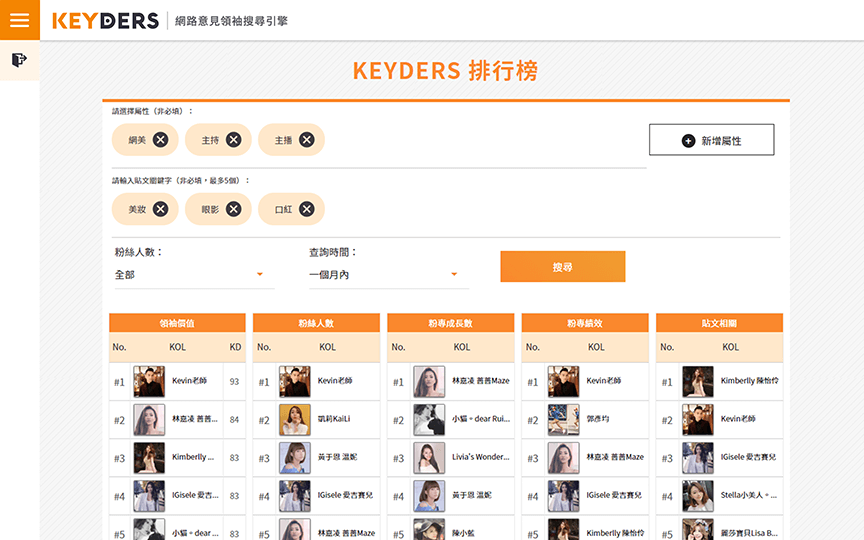
Task: Click Kevin老師 name in 領袖價值 list
Action: point(189,381)
